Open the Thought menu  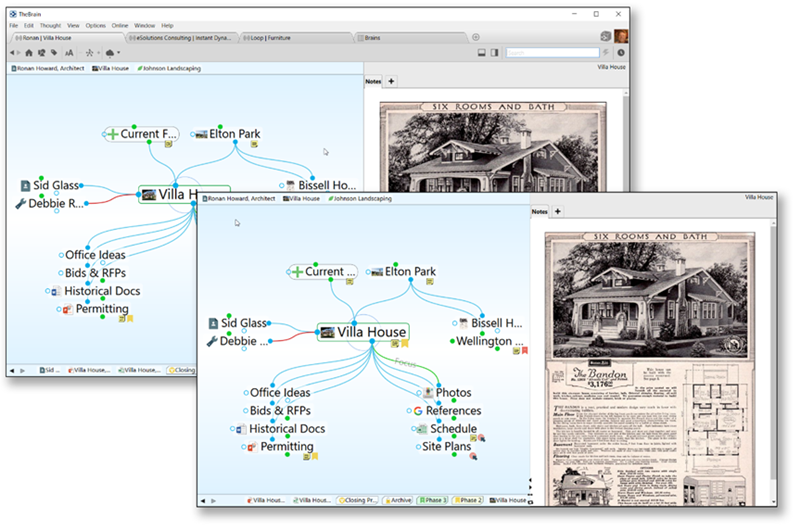coord(49,24)
